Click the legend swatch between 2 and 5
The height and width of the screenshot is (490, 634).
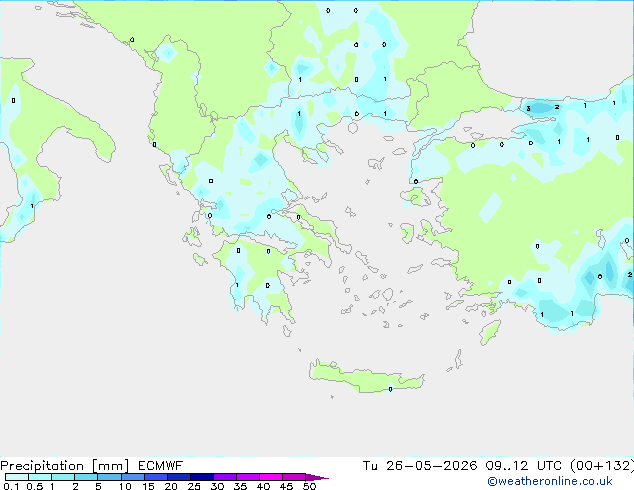87,477
